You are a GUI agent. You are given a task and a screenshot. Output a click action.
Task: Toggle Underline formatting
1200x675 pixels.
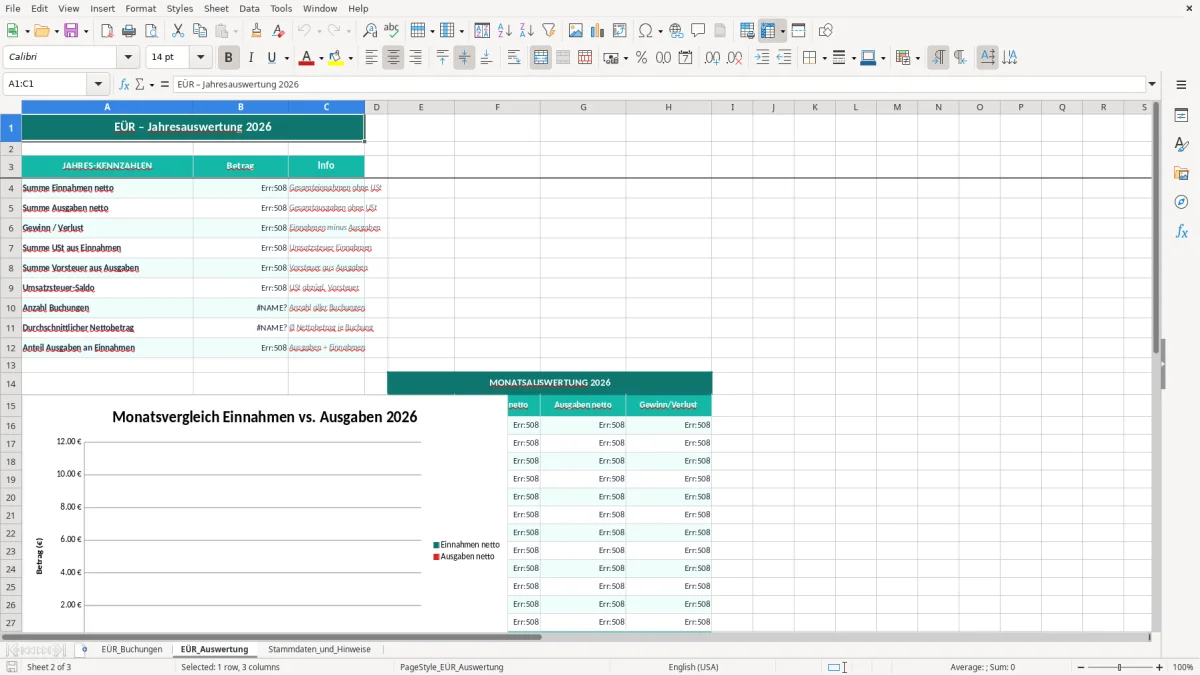[272, 58]
